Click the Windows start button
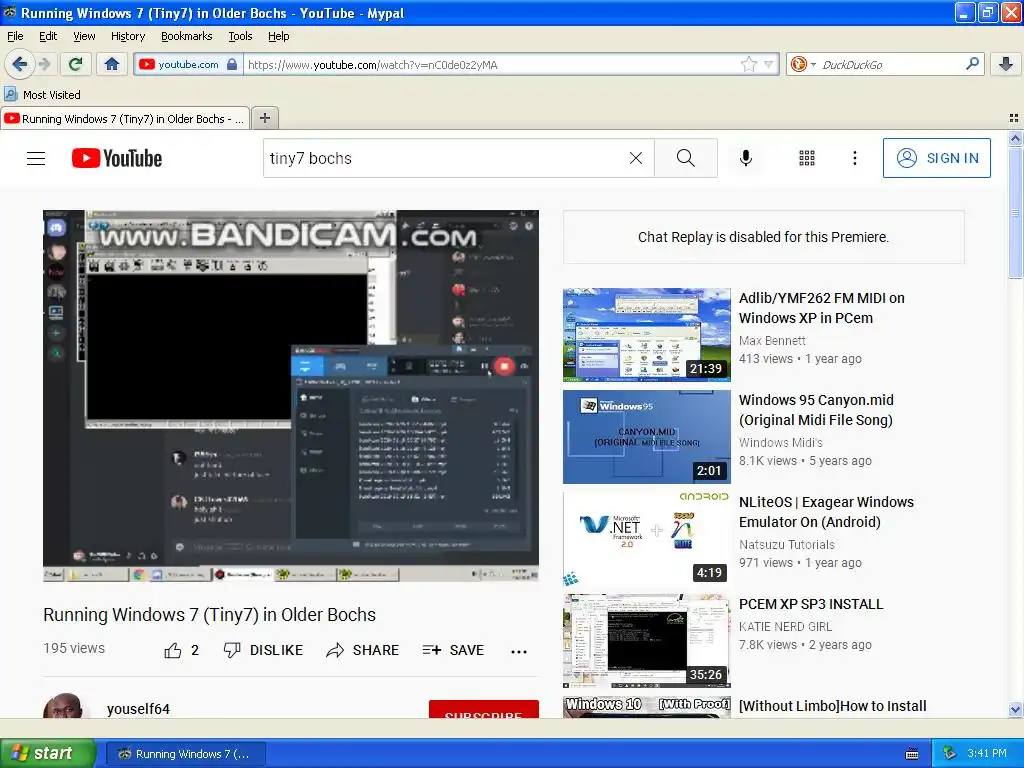Viewport: 1024px width, 768px height. pyautogui.click(x=47, y=754)
